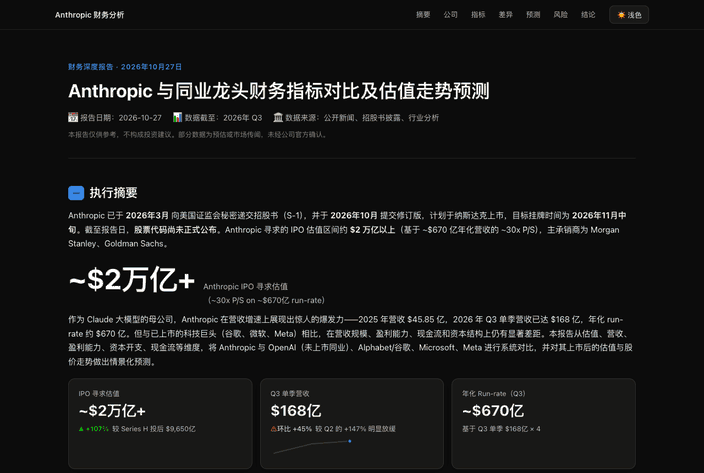The width and height of the screenshot is (704, 473).
Task: Jump to the 指标 nav section
Action: pyautogui.click(x=478, y=15)
